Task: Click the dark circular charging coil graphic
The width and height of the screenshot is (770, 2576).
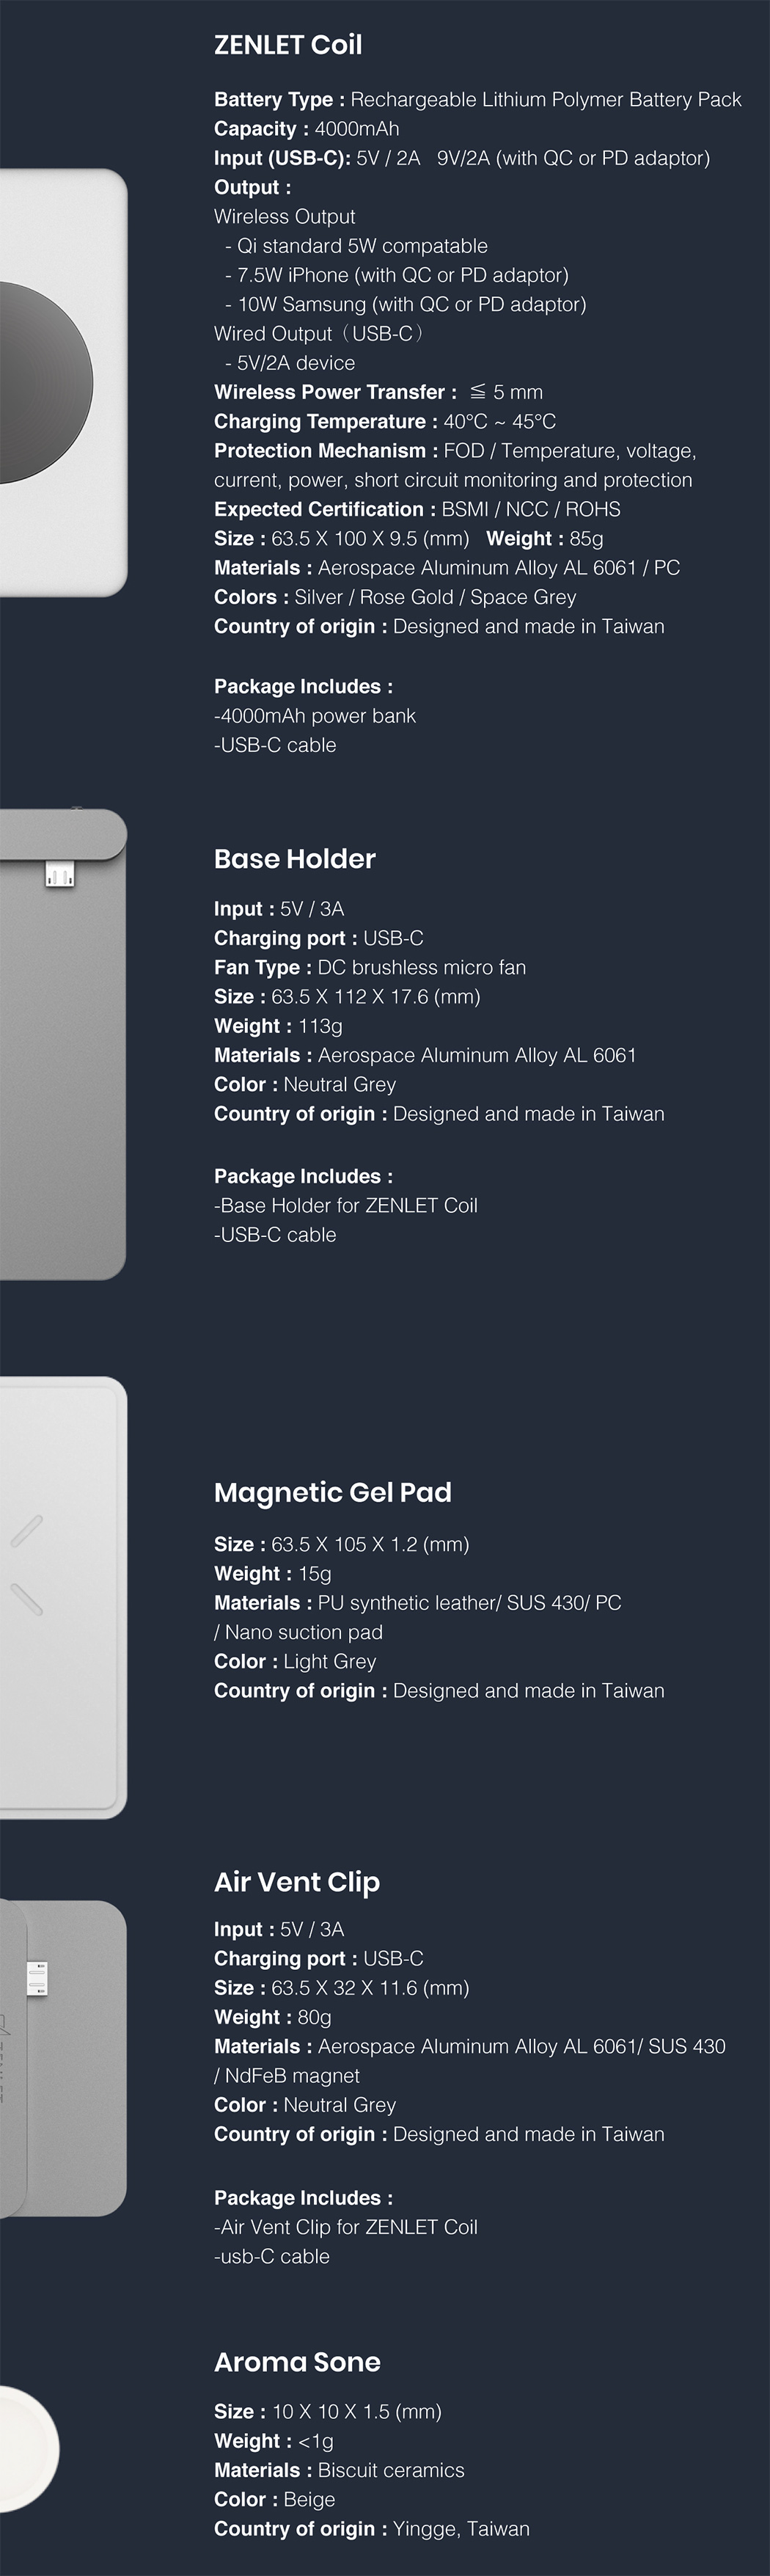Action: pos(40,382)
